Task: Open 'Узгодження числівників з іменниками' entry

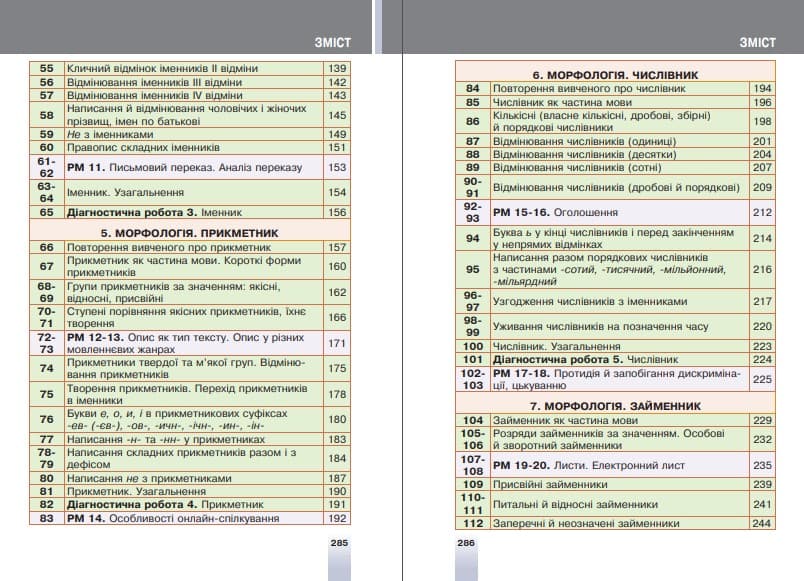Action: coord(590,301)
